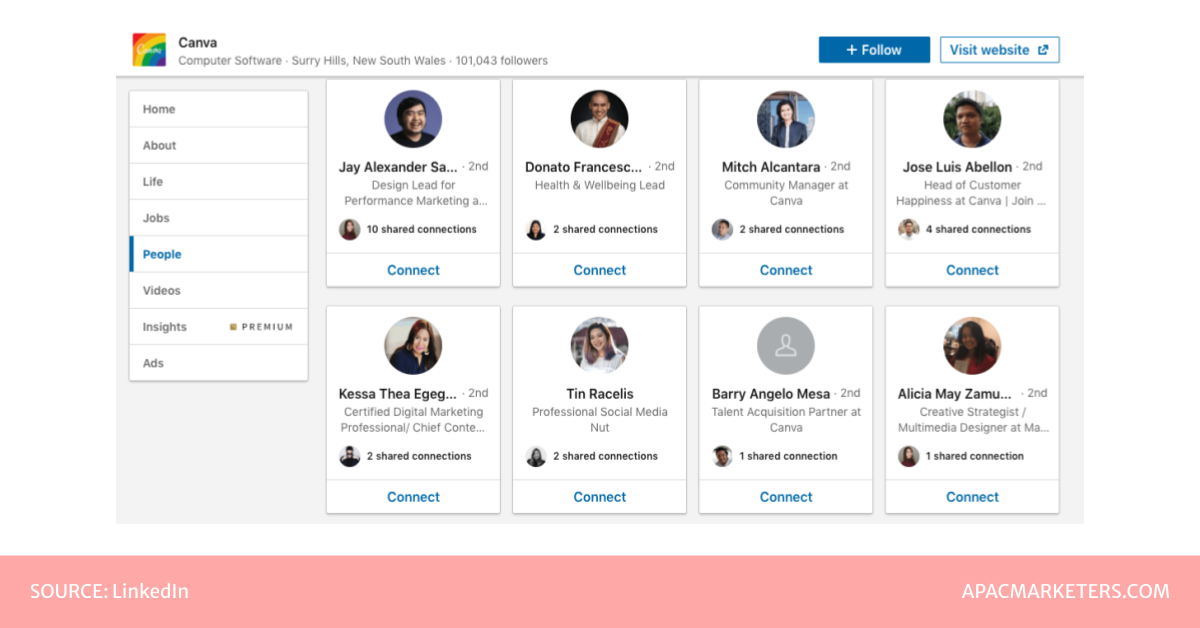View Jose Luis Abellon's 4 shared connections

click(x=965, y=229)
